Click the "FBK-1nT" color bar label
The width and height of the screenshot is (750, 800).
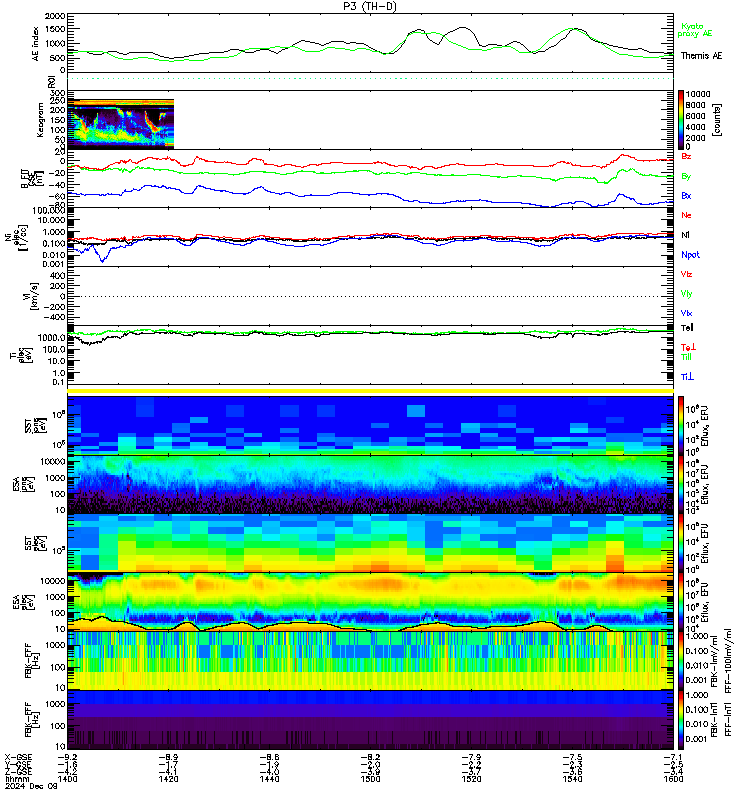click(x=715, y=719)
